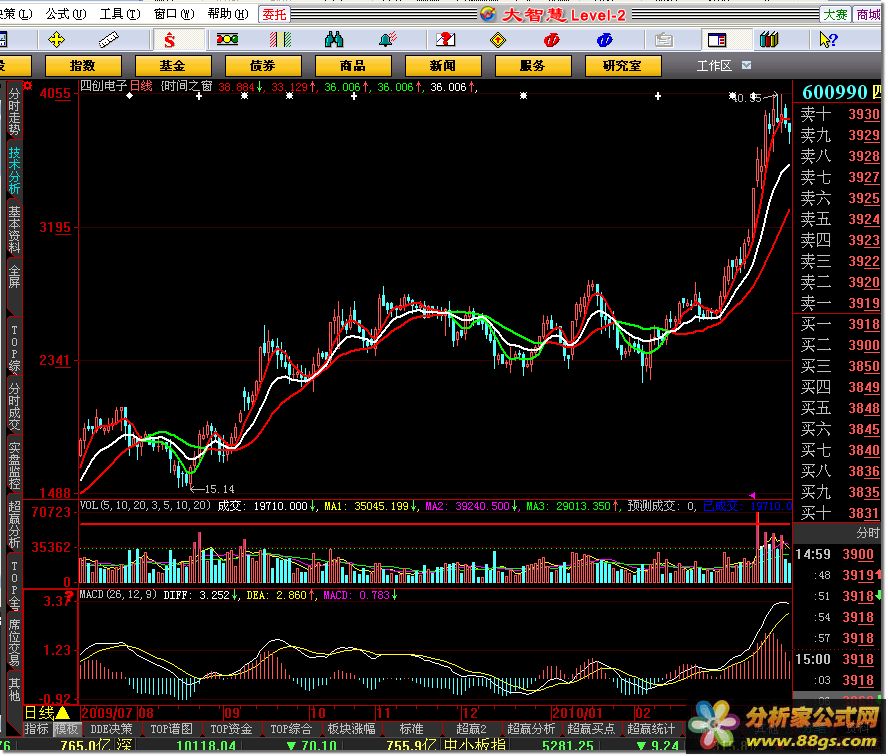Open the 基金 category button

173,66
